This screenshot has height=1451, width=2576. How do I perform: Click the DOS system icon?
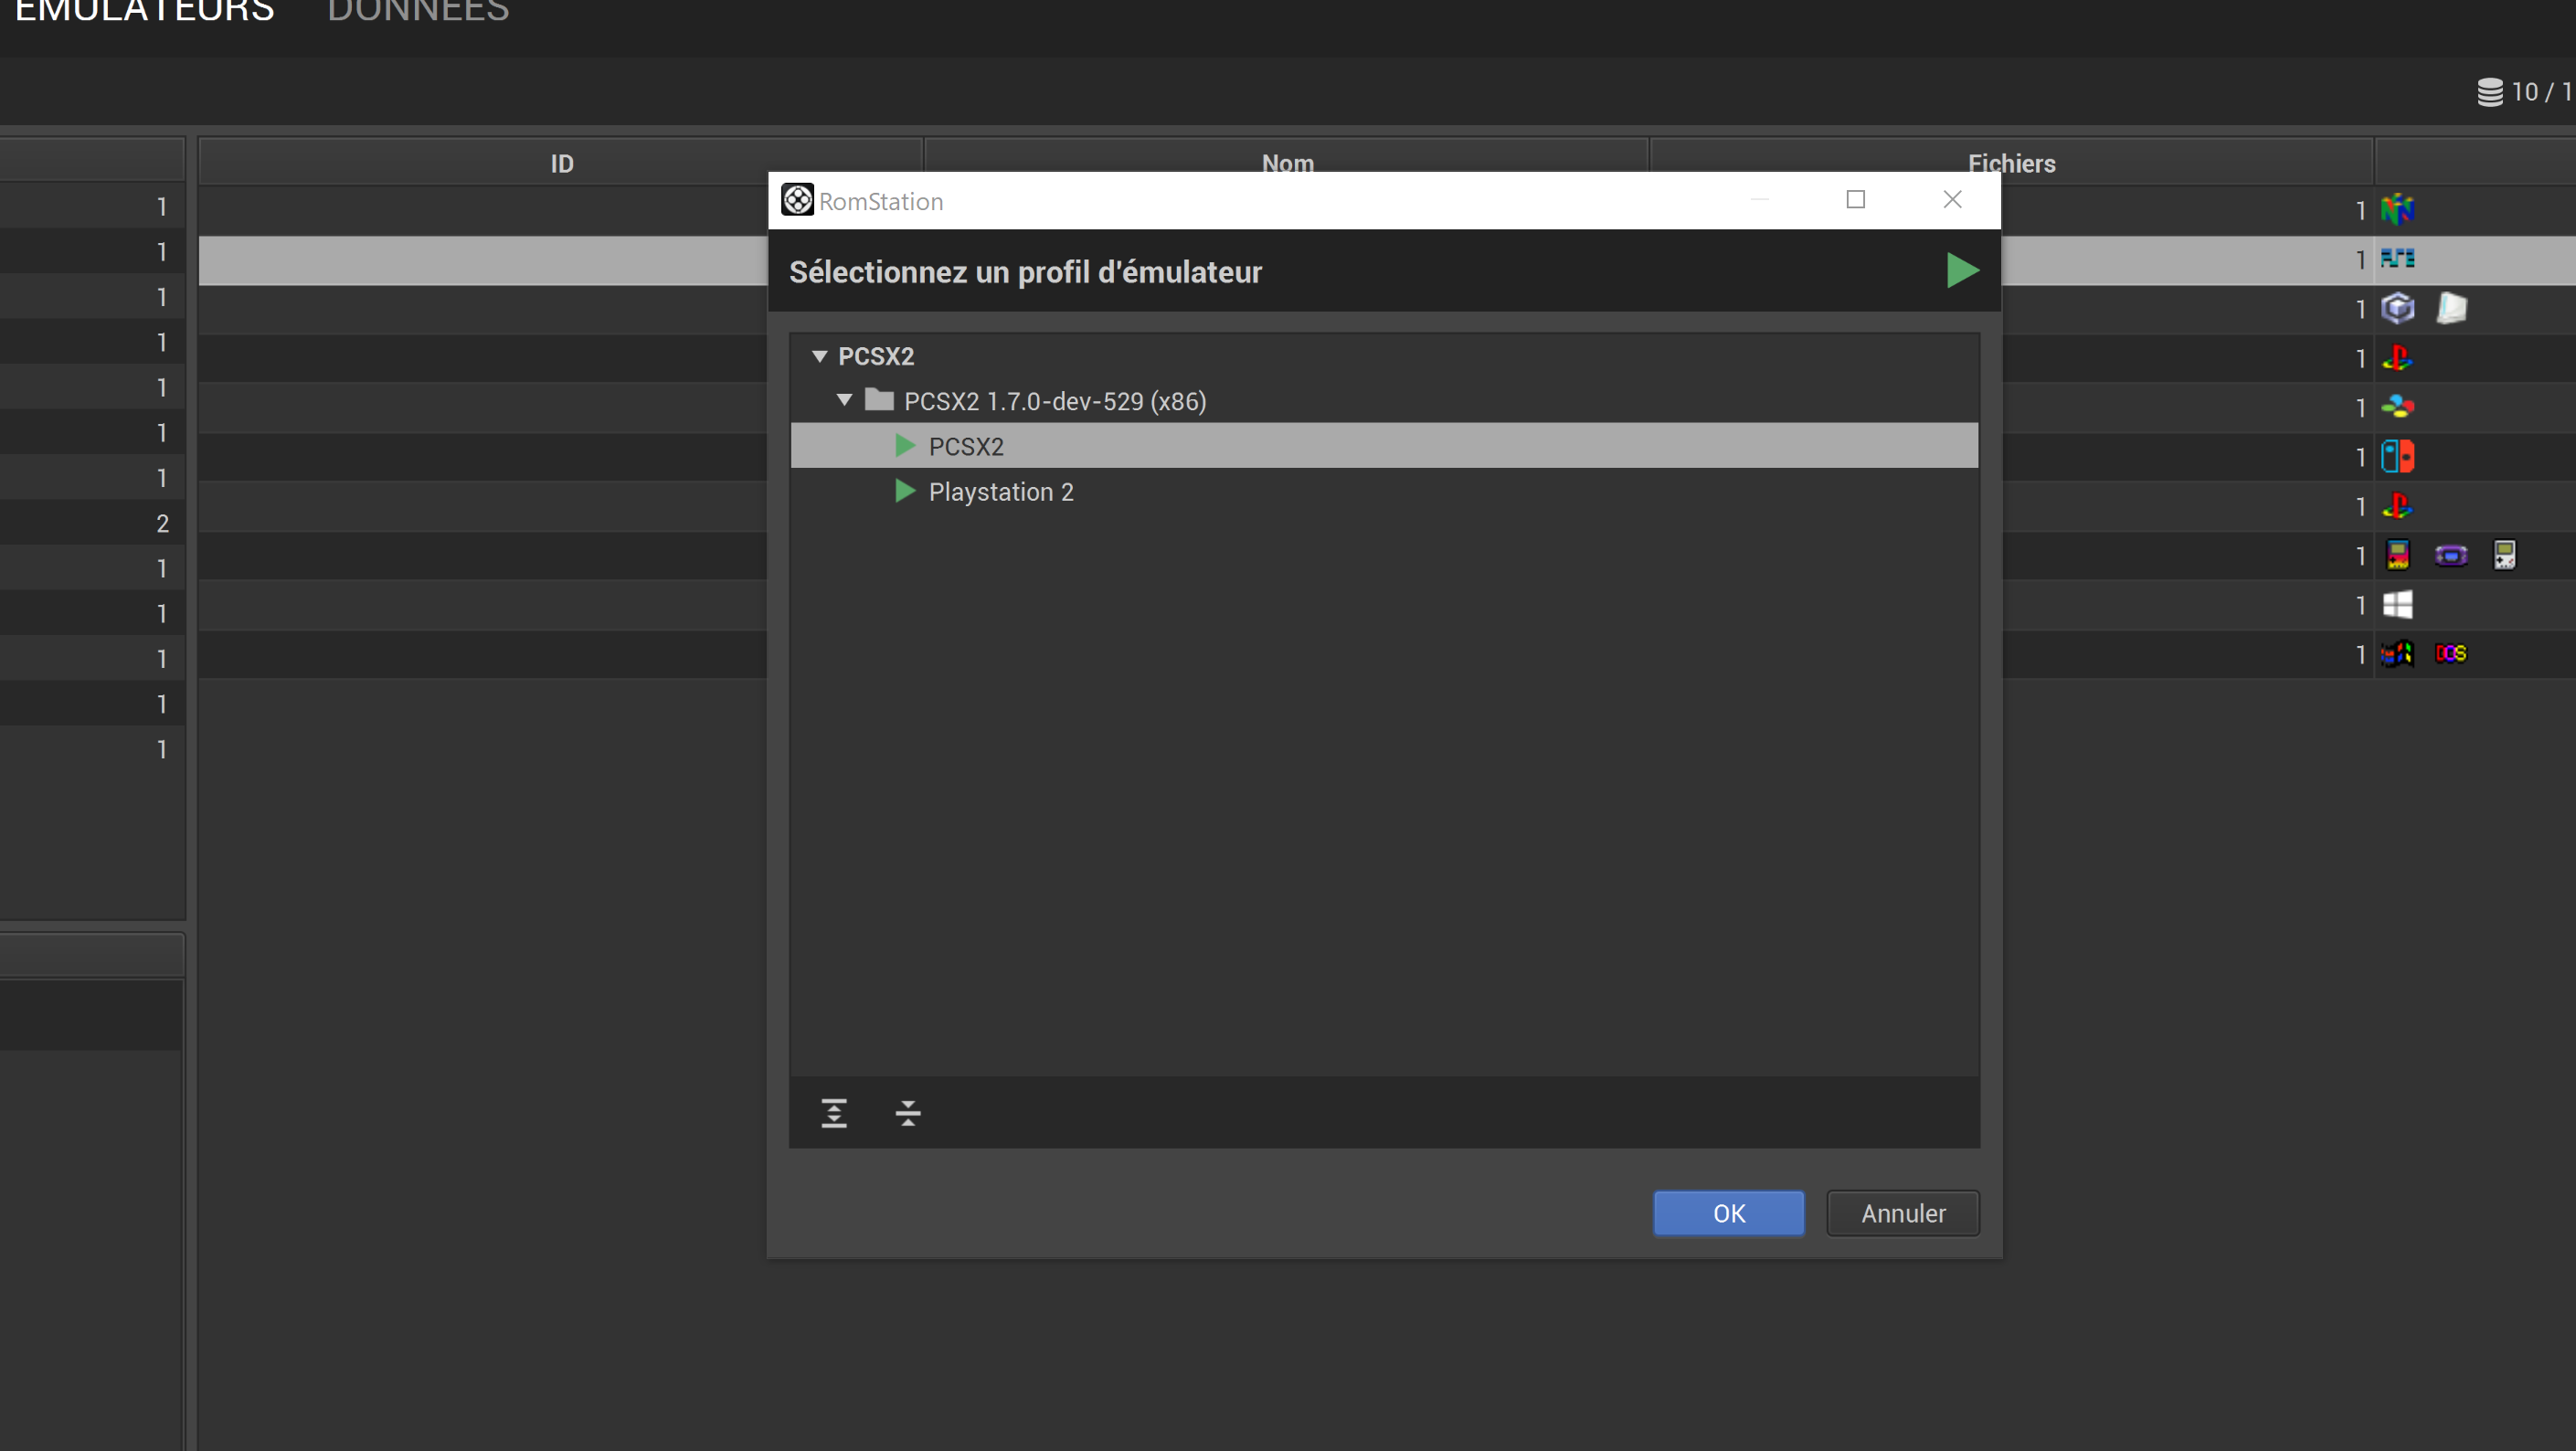pyautogui.click(x=2450, y=653)
